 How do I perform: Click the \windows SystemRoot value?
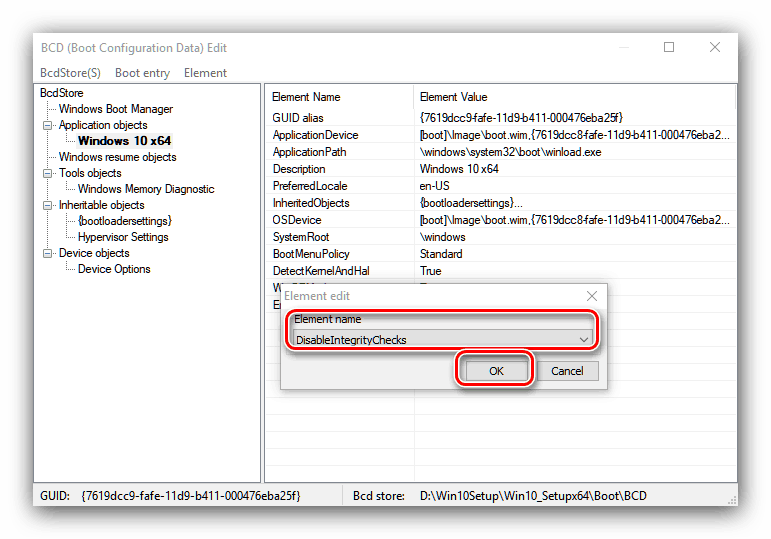442,237
